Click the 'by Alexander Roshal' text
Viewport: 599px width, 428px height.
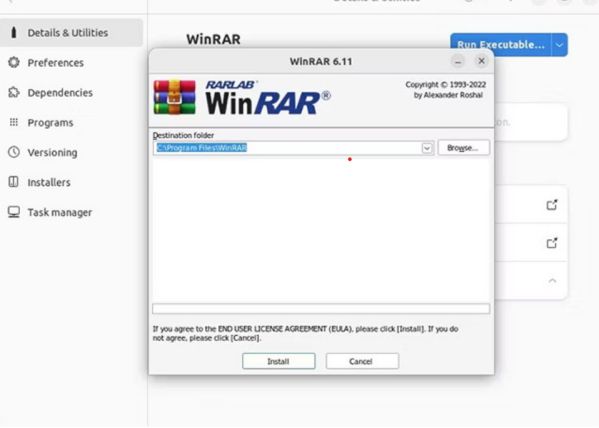click(448, 95)
